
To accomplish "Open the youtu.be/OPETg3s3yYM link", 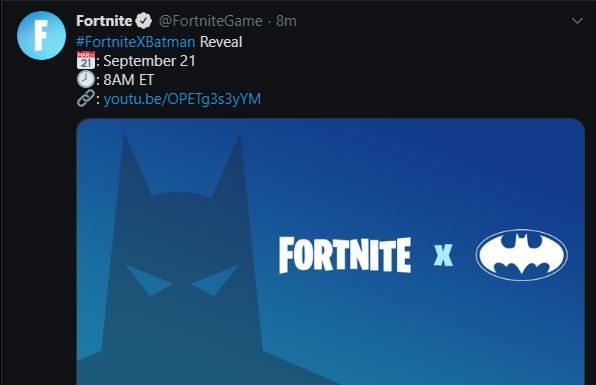I will pos(182,99).
